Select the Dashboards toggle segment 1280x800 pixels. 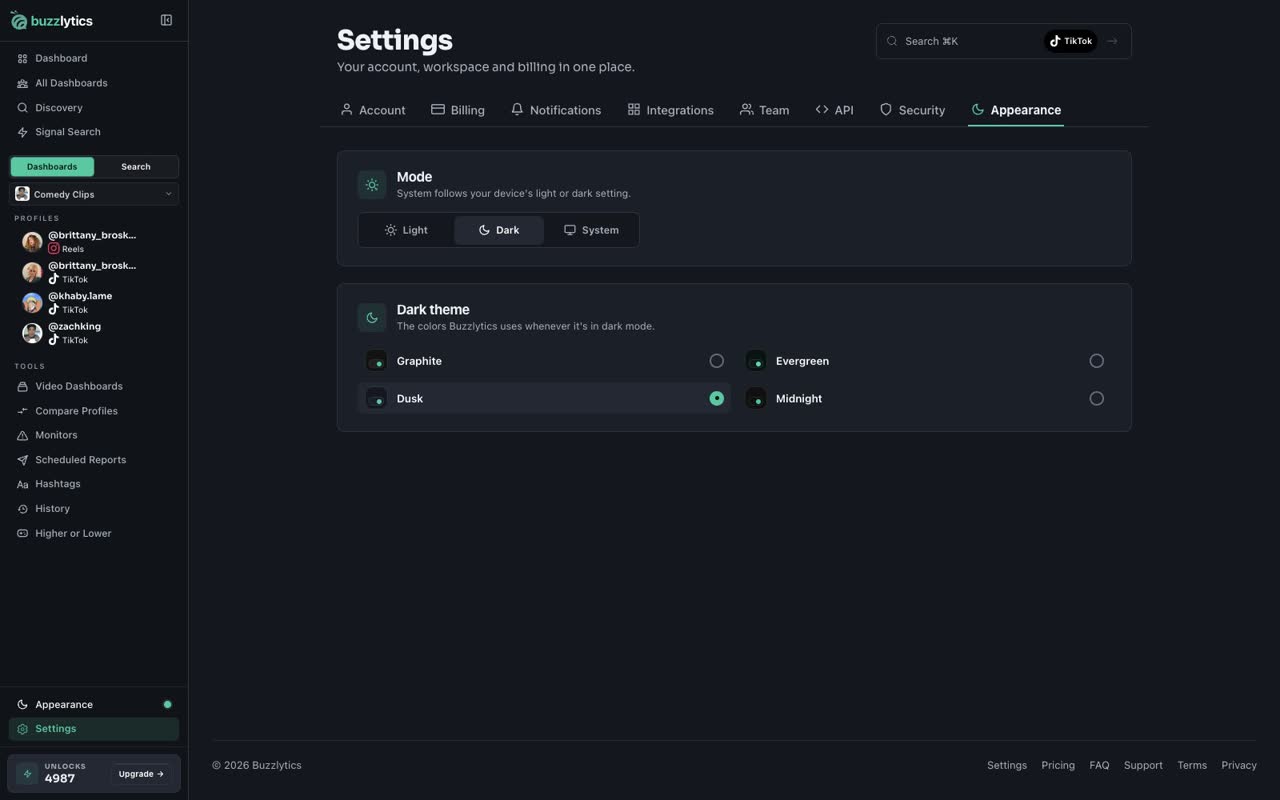click(52, 167)
